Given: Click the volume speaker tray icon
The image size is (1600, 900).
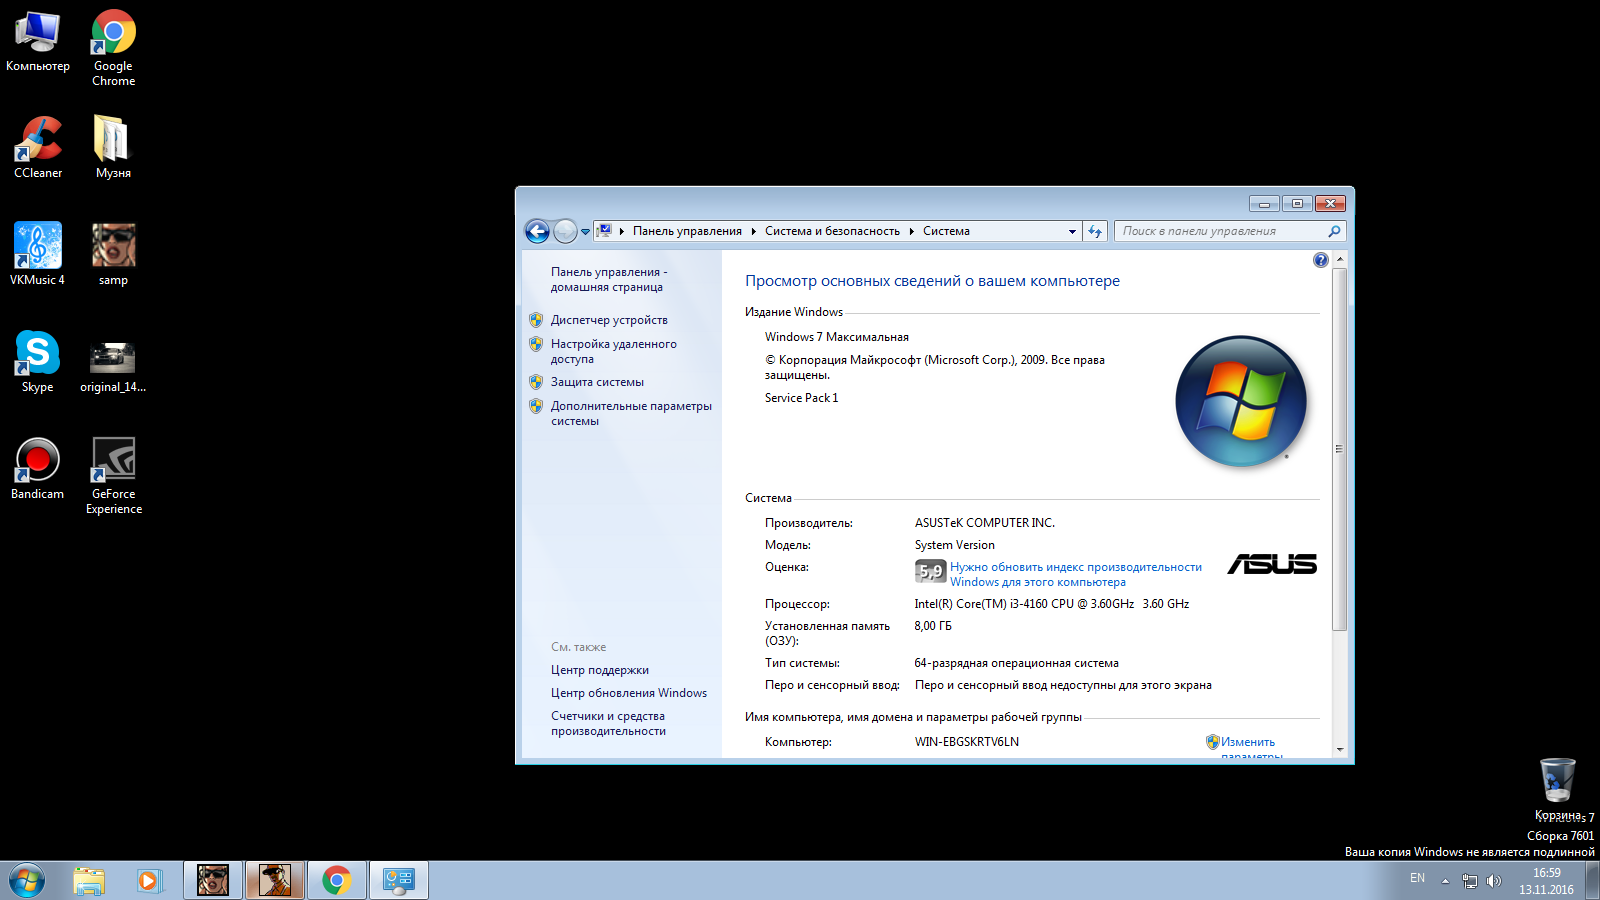Looking at the screenshot, I should [x=1494, y=881].
